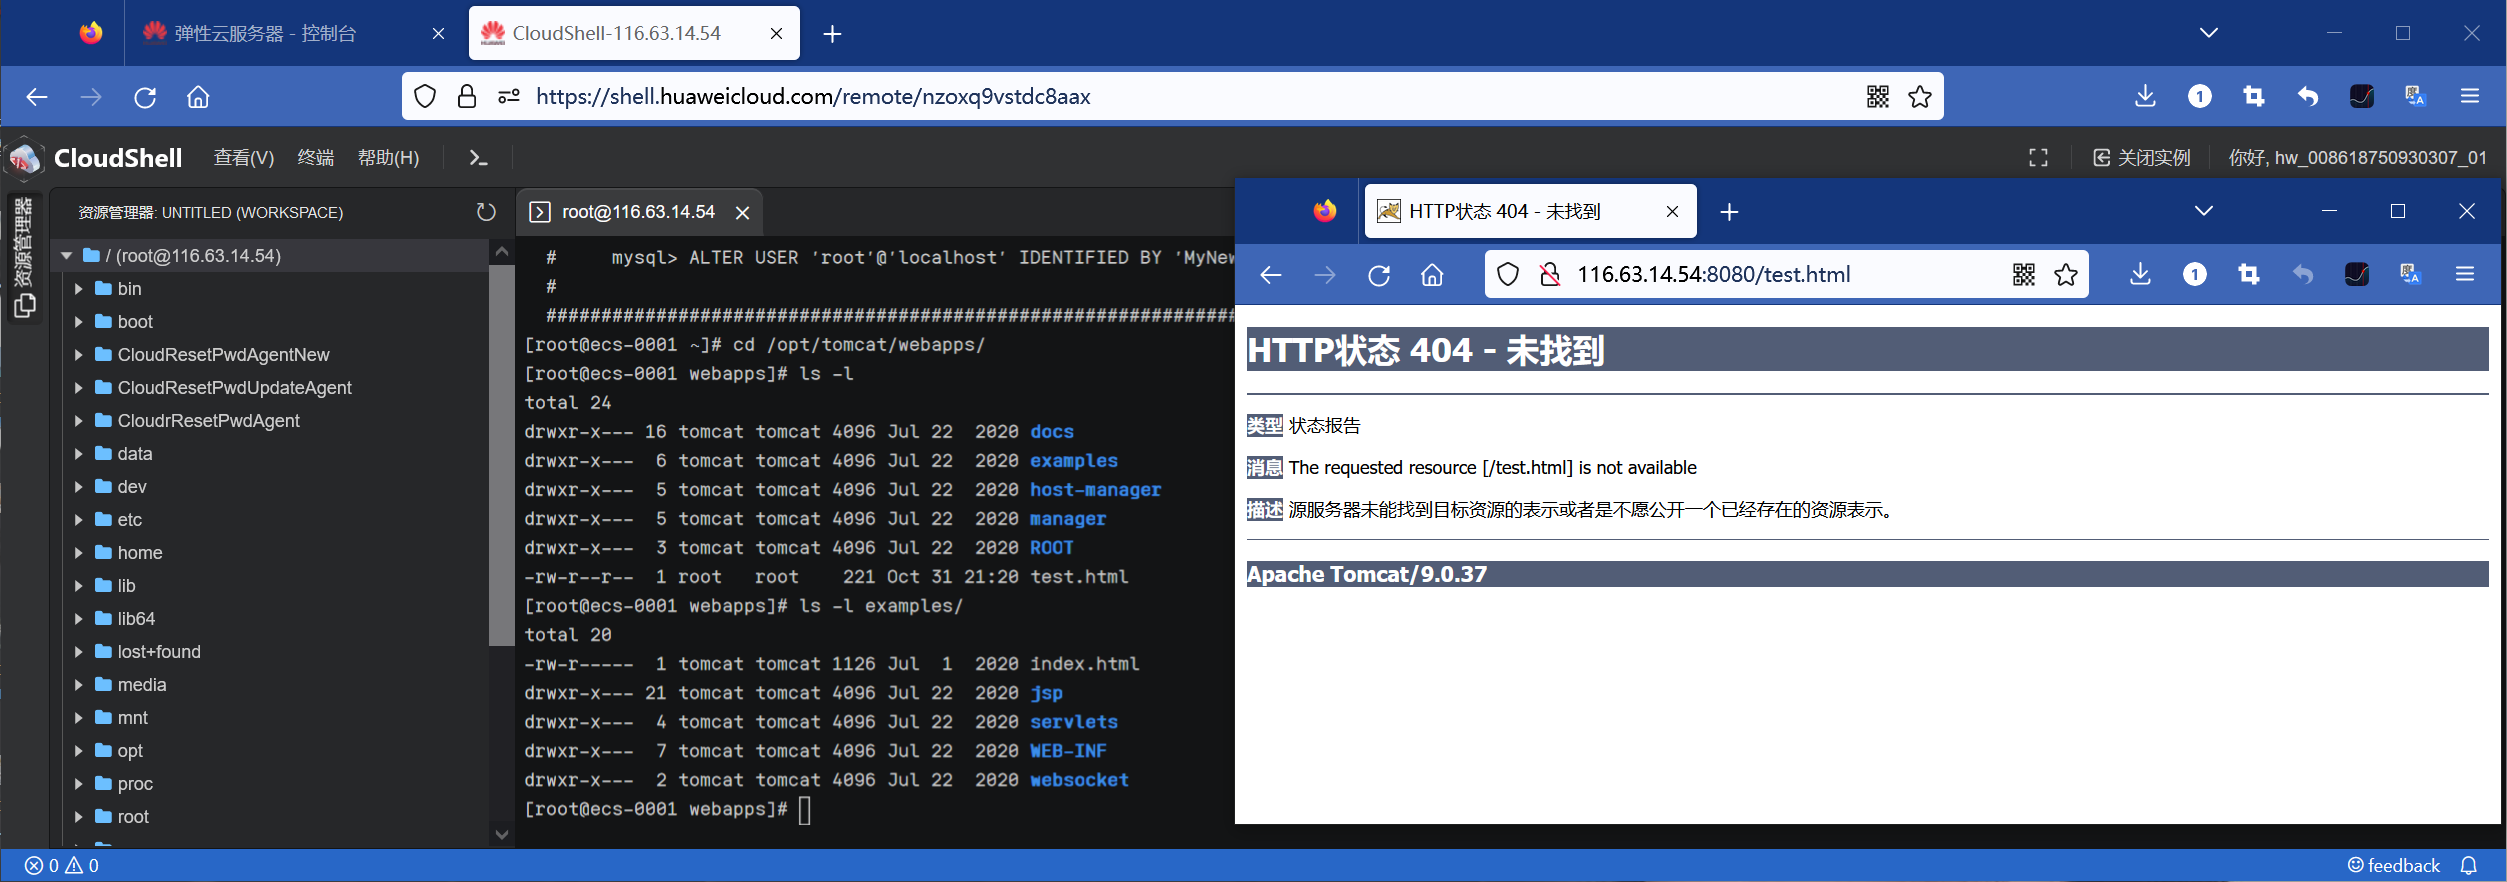Show QR code for the test.html page
Viewport: 2507px width, 882px height.
coord(2024,274)
